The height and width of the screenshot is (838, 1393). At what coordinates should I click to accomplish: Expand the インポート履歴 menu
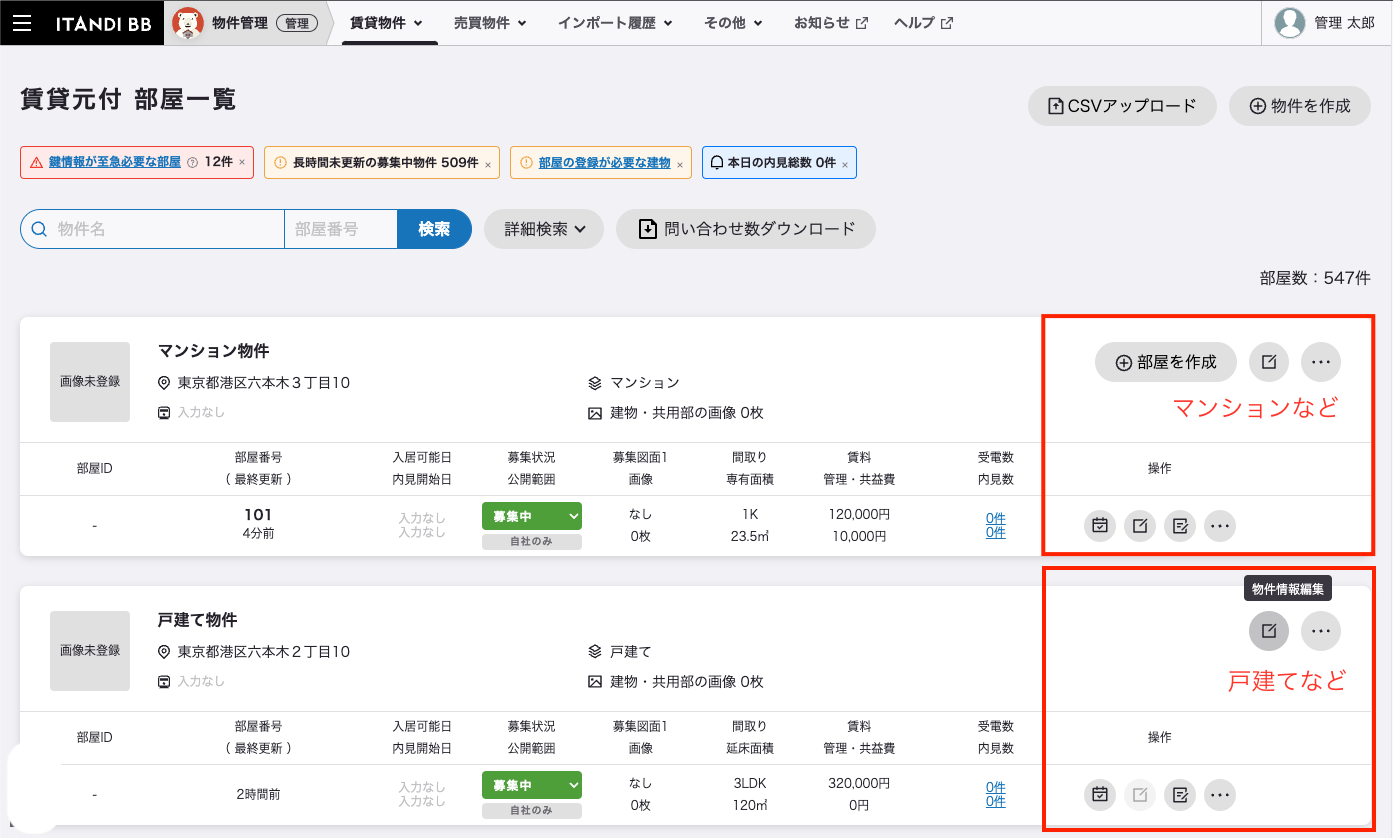click(615, 23)
